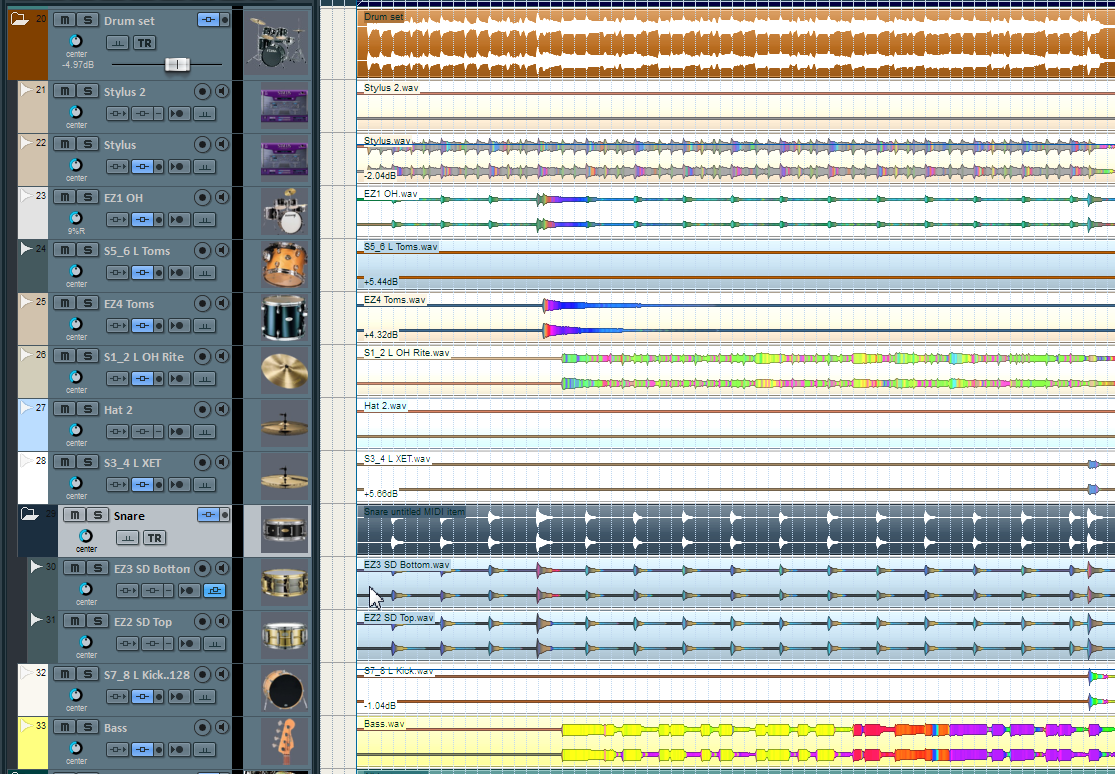Solo the S5_6 L Toms track
This screenshot has width=1115, height=774.
[87, 250]
